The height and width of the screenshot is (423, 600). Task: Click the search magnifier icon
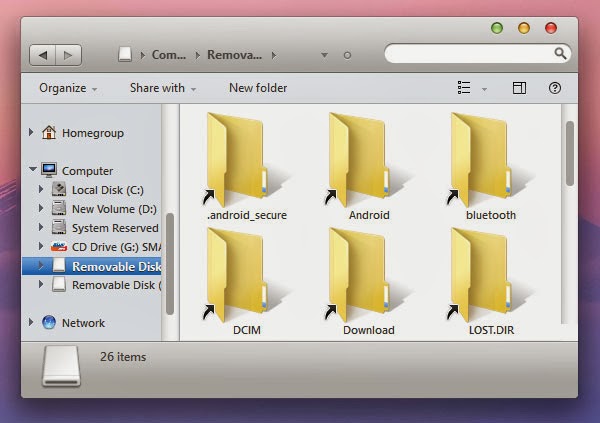tap(560, 53)
